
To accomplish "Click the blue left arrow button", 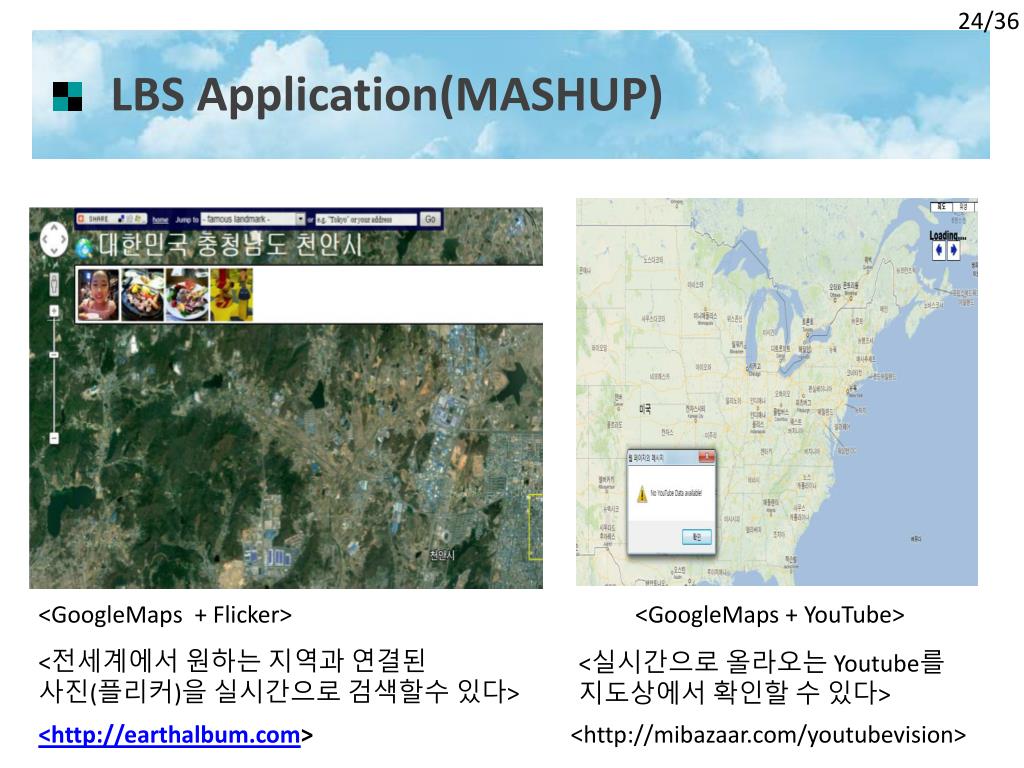I will coord(939,250).
